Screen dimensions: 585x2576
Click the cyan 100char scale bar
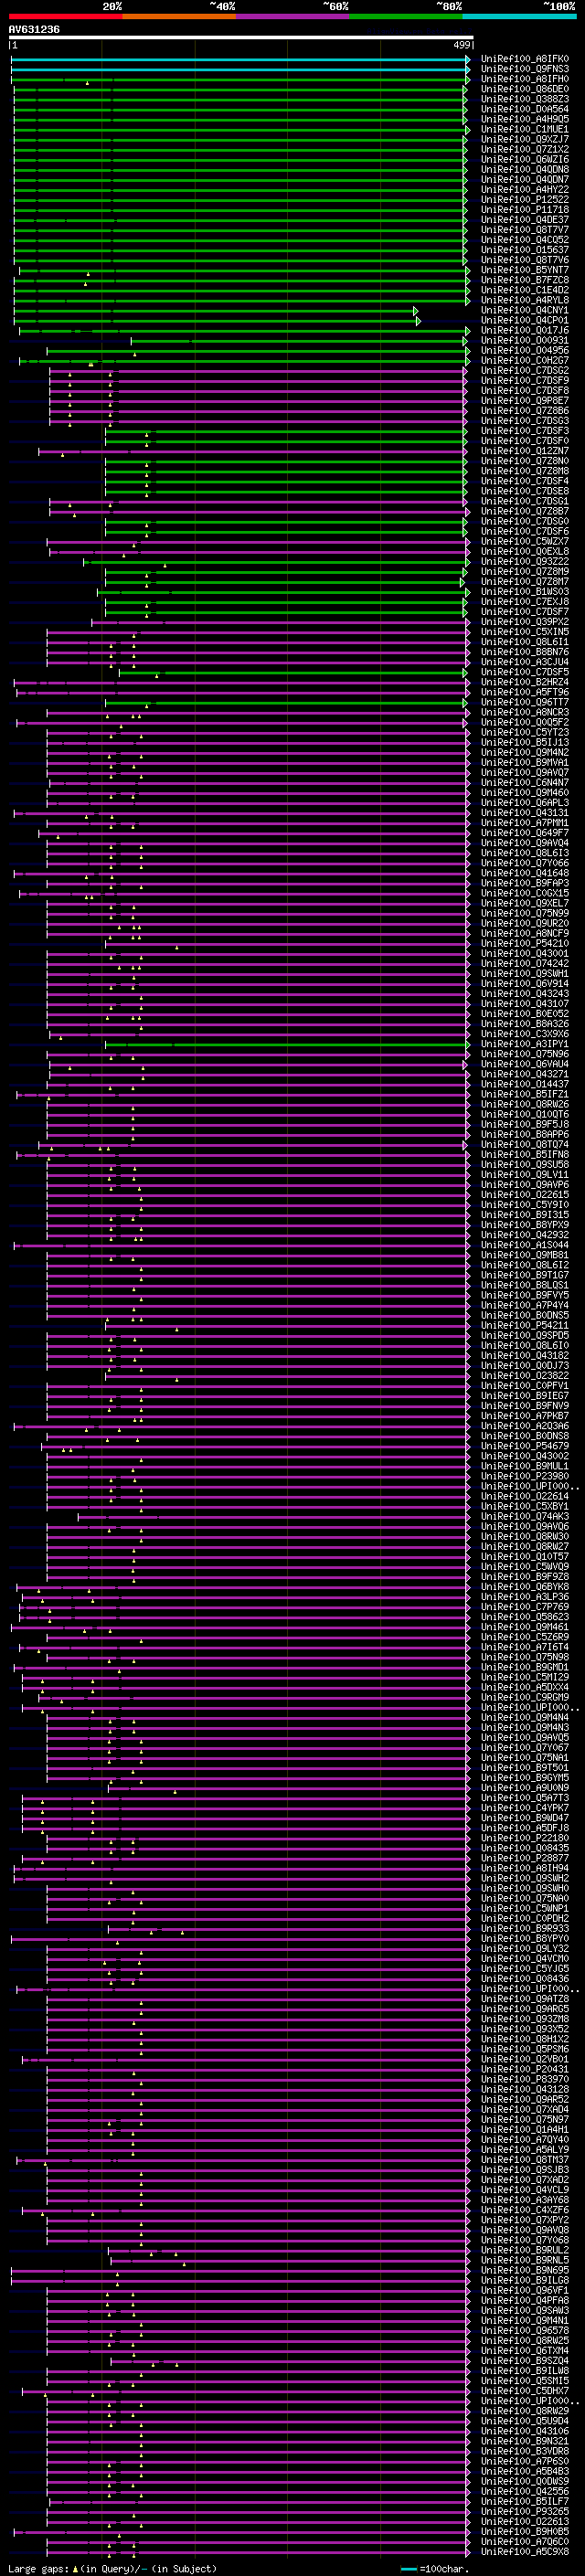(408, 2569)
